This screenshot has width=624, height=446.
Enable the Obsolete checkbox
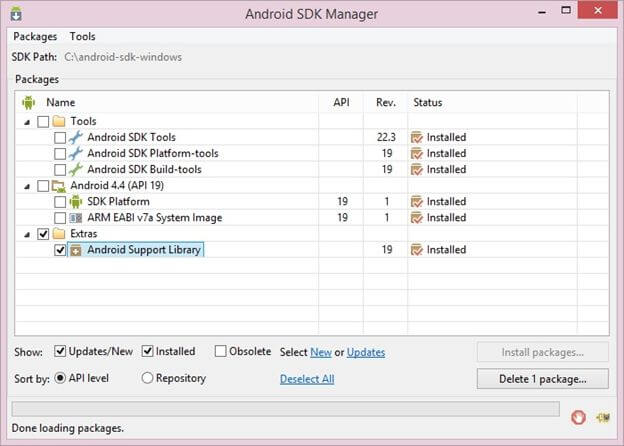click(x=221, y=352)
